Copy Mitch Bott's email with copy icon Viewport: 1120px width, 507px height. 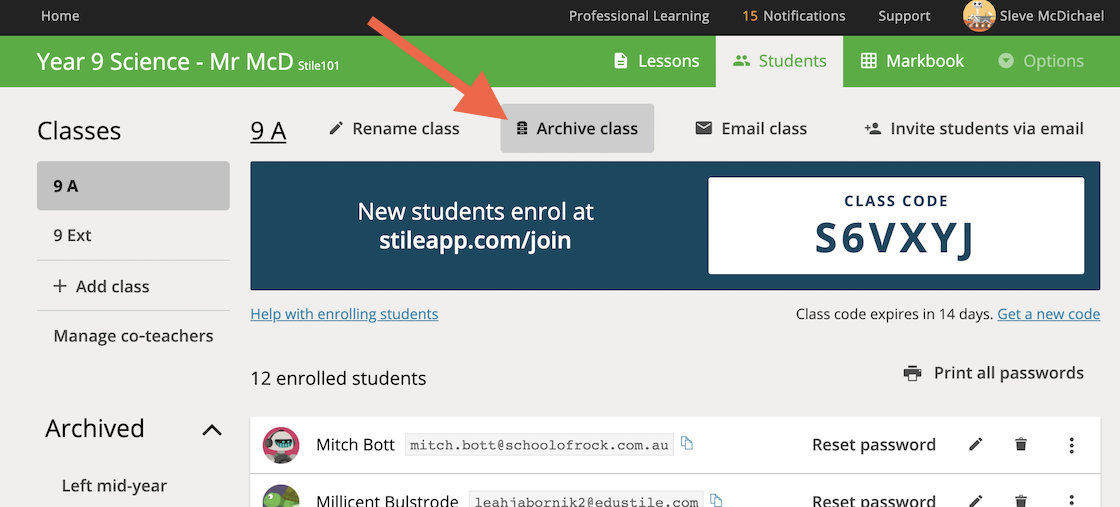coord(687,443)
